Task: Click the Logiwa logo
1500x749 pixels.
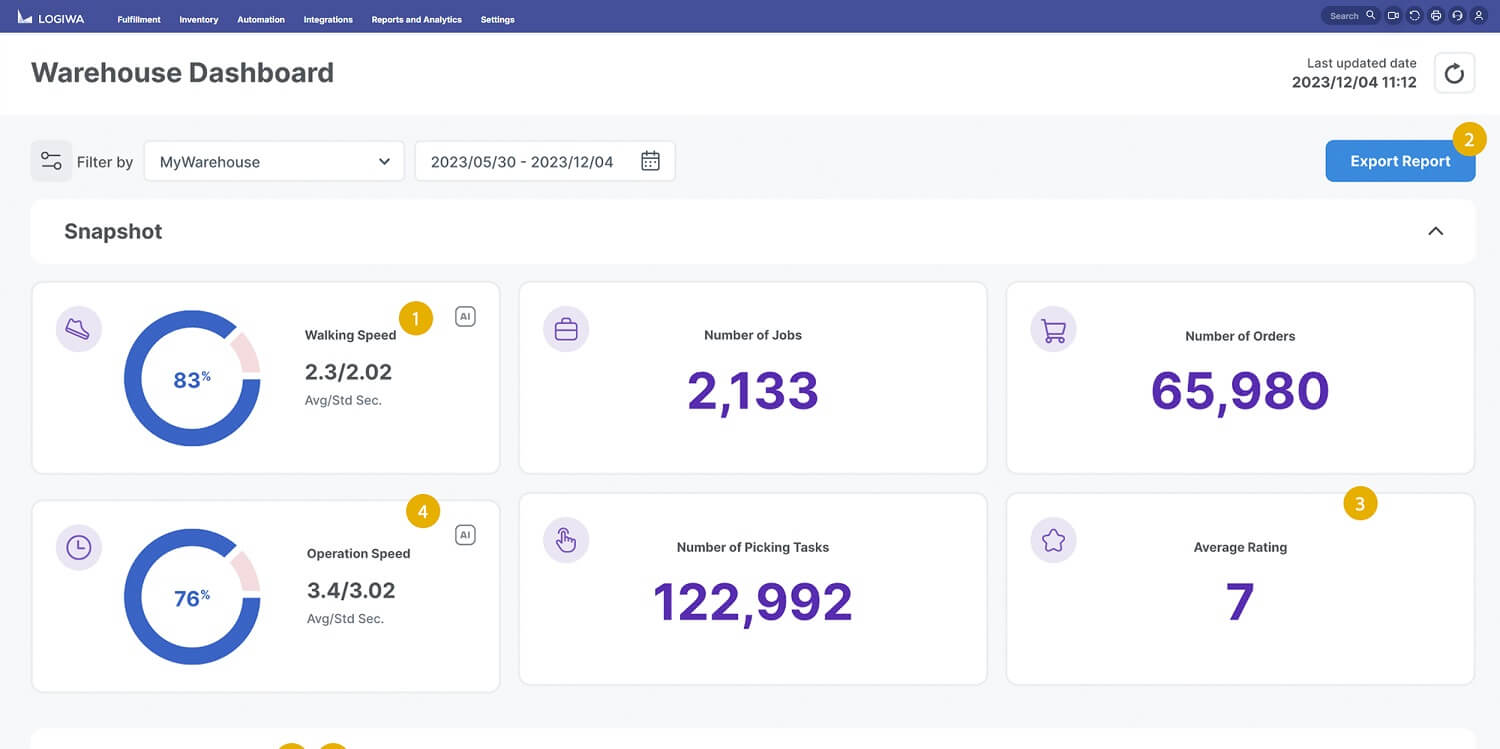Action: point(51,17)
